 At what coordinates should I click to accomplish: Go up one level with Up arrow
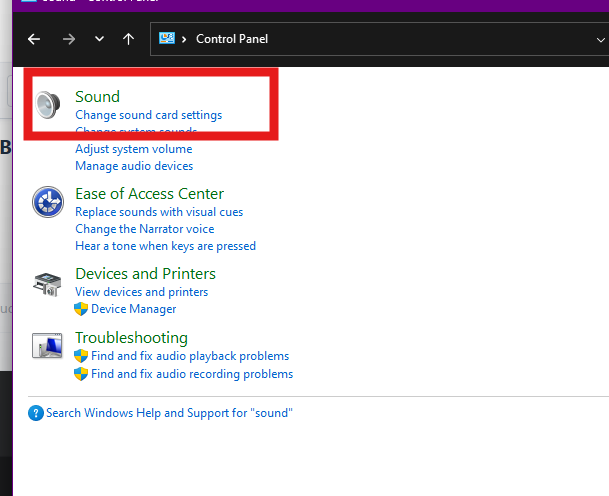click(129, 39)
